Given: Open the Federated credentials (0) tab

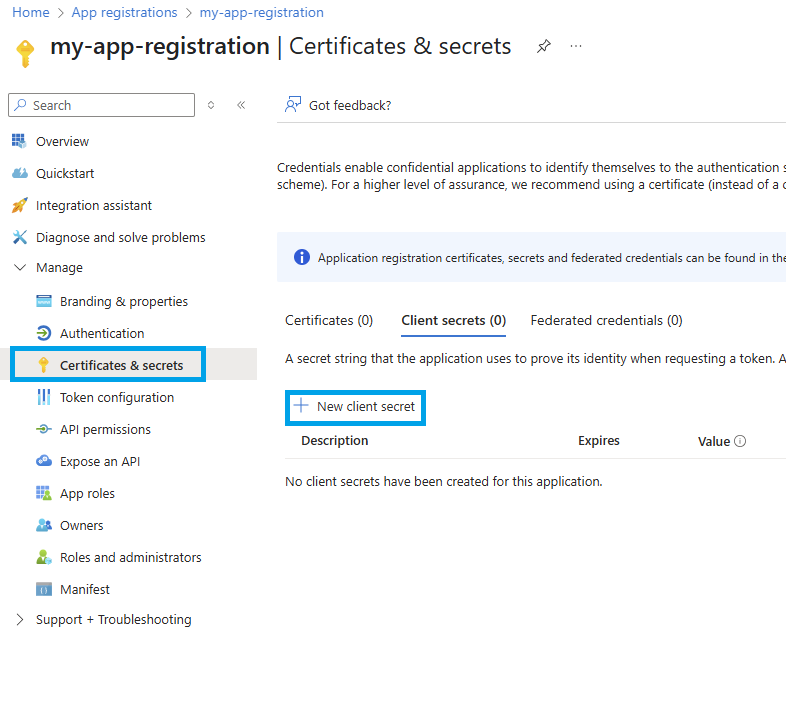Looking at the screenshot, I should pyautogui.click(x=607, y=320).
